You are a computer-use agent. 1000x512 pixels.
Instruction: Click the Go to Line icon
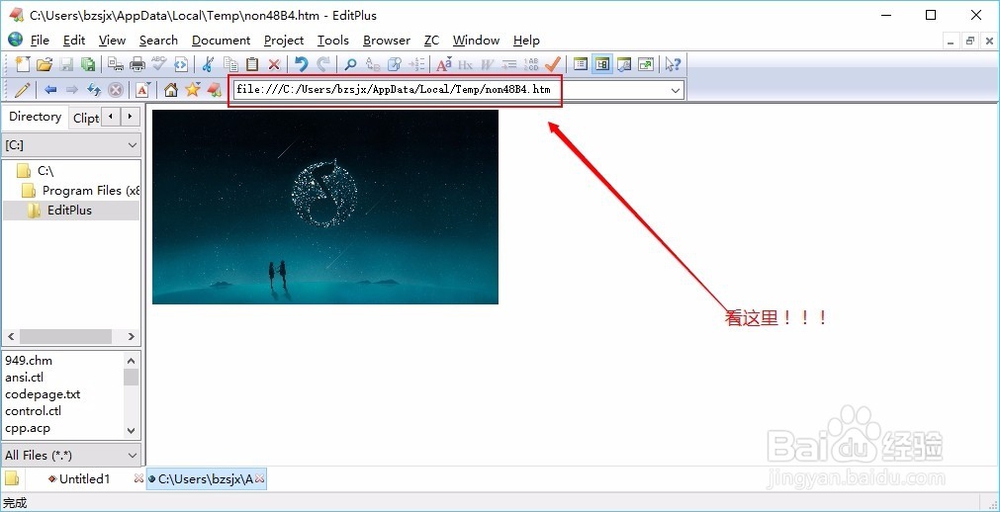tap(416, 64)
